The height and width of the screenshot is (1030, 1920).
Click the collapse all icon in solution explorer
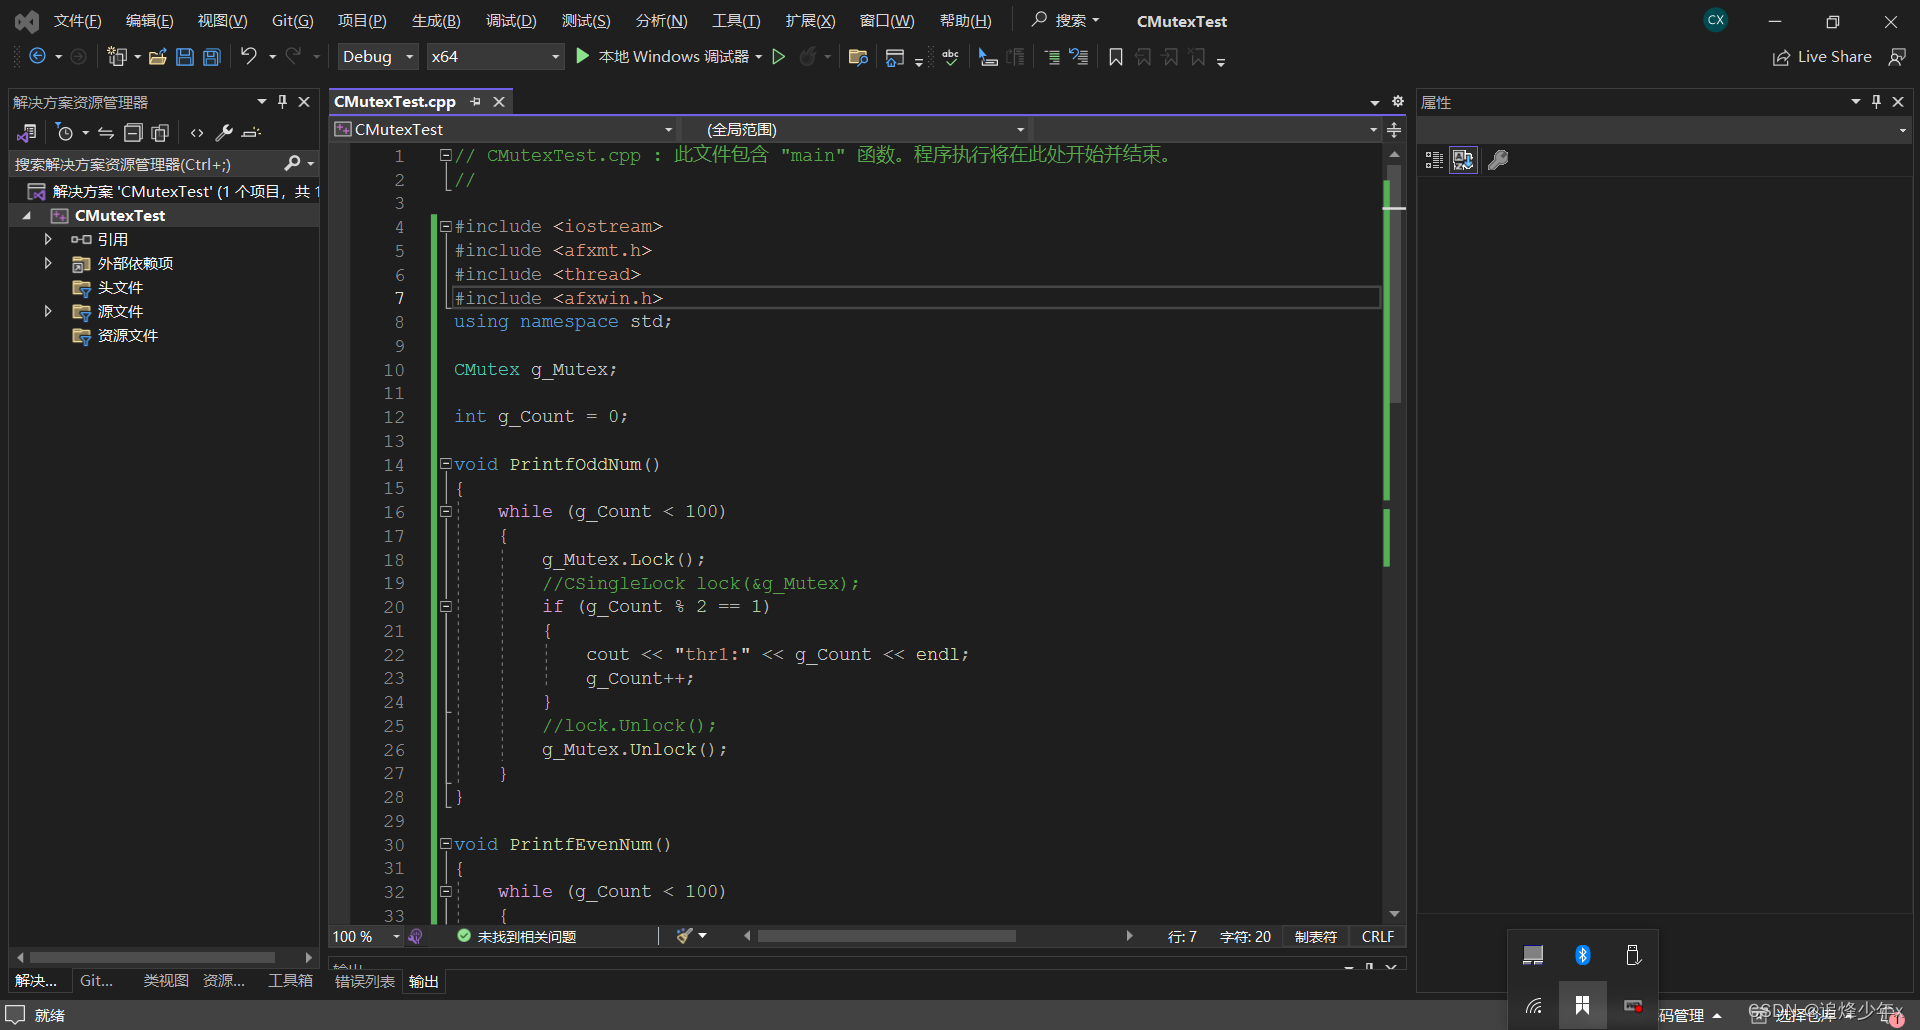[133, 133]
